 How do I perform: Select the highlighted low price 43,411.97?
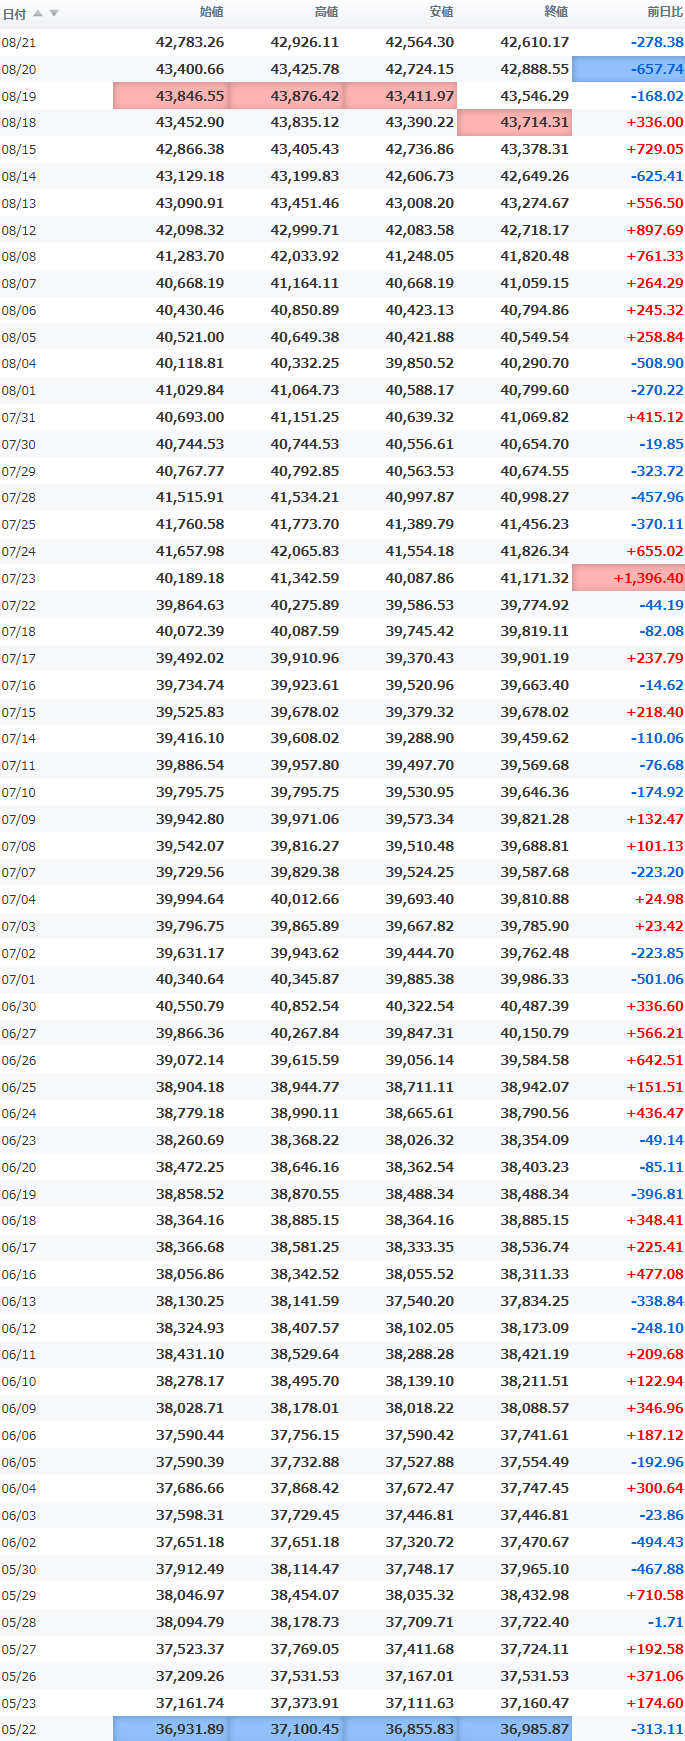click(400, 96)
